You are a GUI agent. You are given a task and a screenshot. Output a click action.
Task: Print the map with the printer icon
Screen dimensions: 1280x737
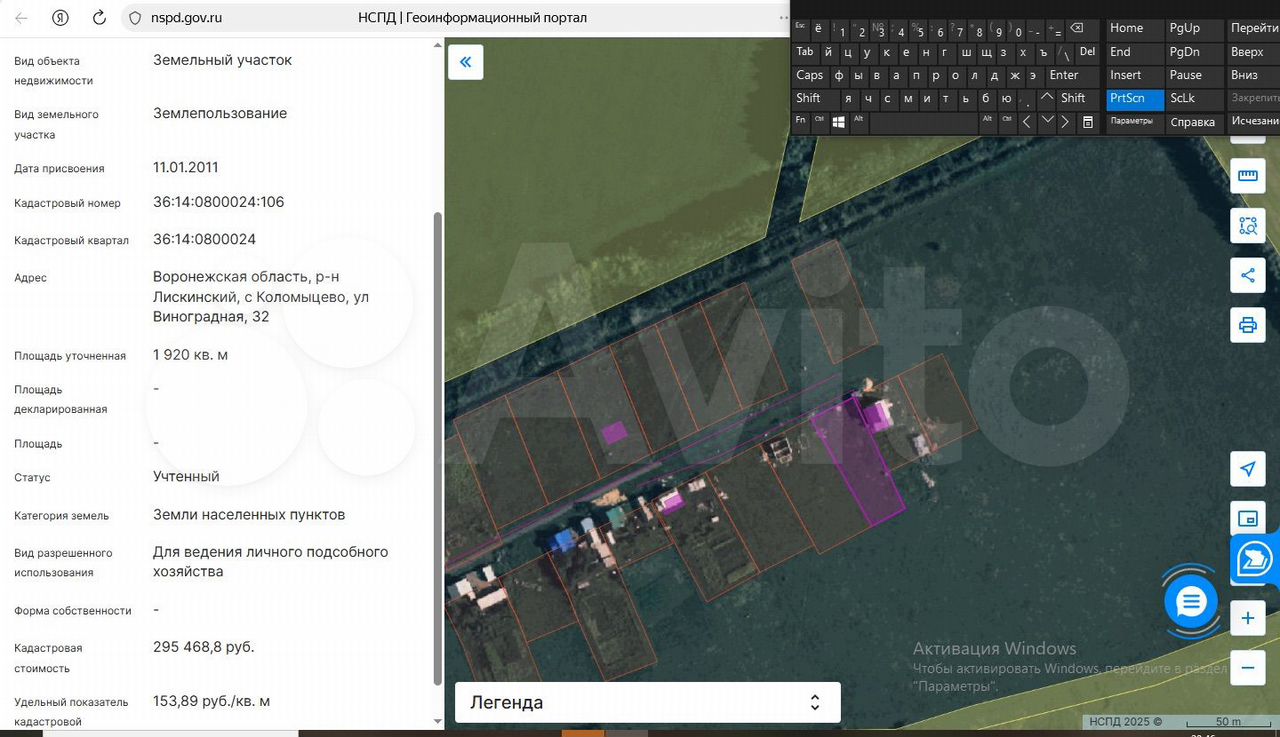click(1247, 325)
